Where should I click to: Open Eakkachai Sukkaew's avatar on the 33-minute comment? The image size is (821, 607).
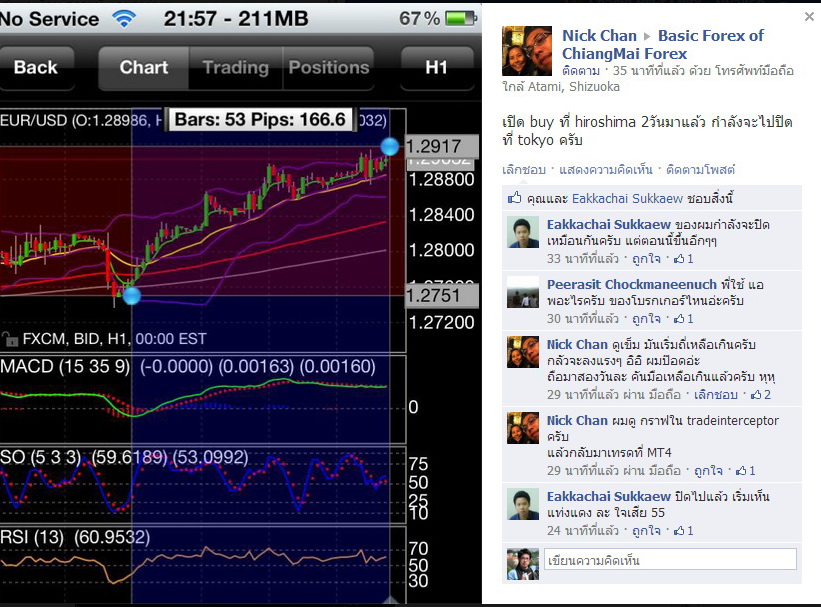pyautogui.click(x=523, y=232)
